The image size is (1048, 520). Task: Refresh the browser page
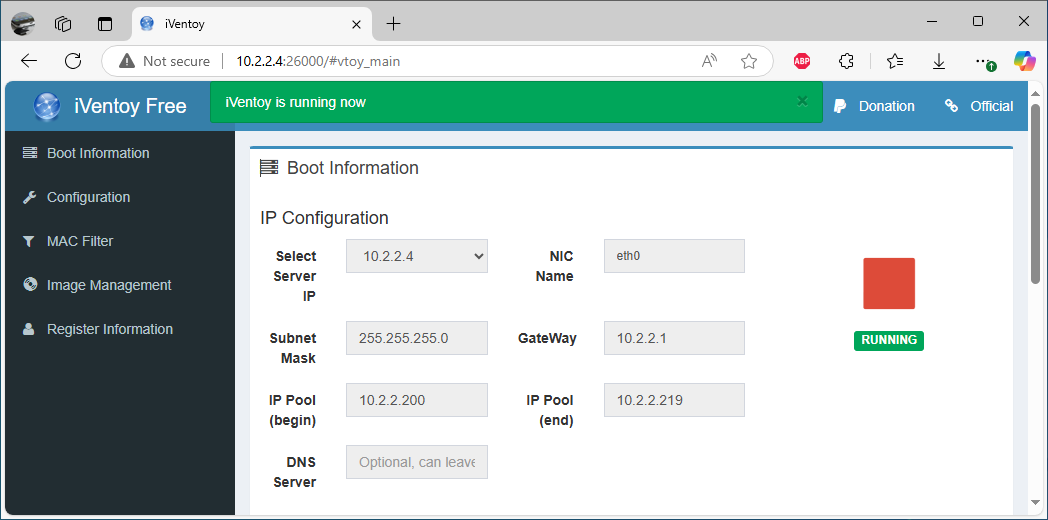(73, 61)
